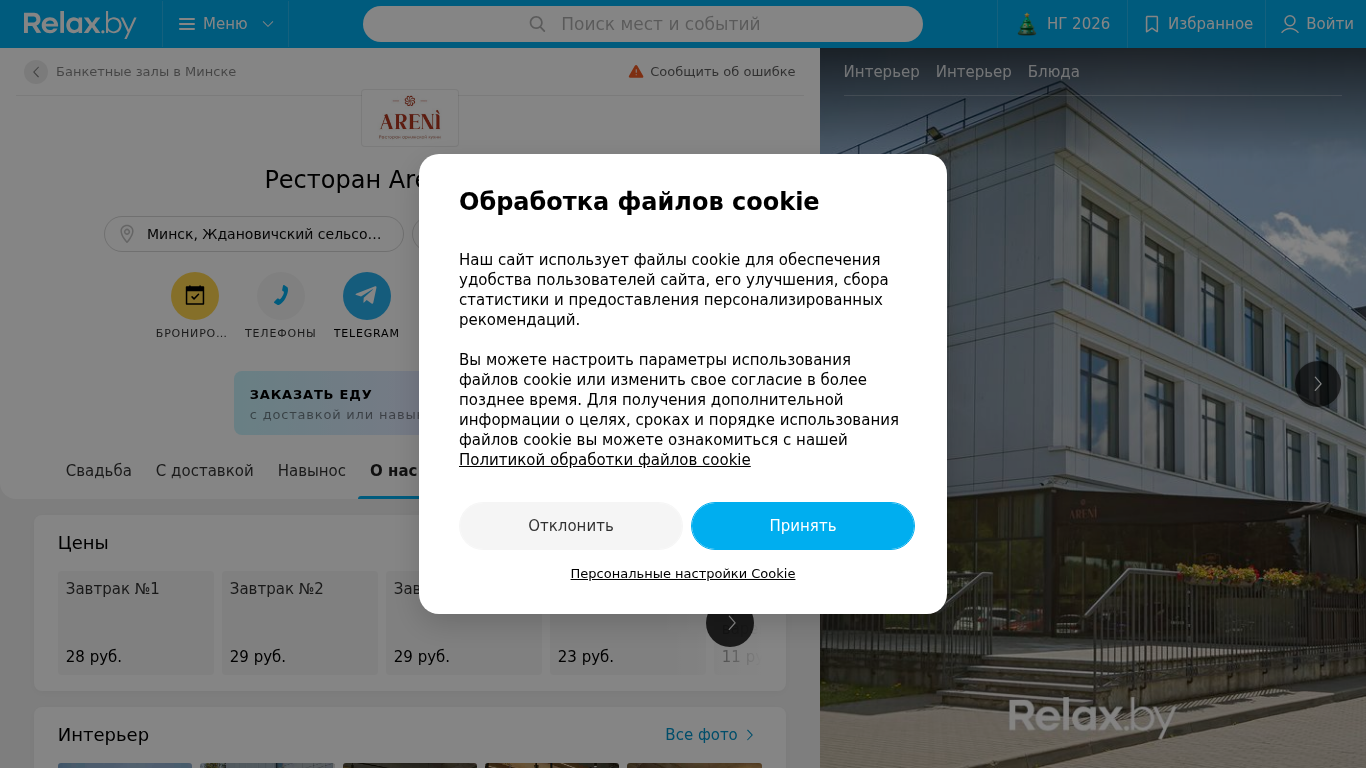Accept cookies with Принять button
1366x768 pixels.
(x=803, y=526)
